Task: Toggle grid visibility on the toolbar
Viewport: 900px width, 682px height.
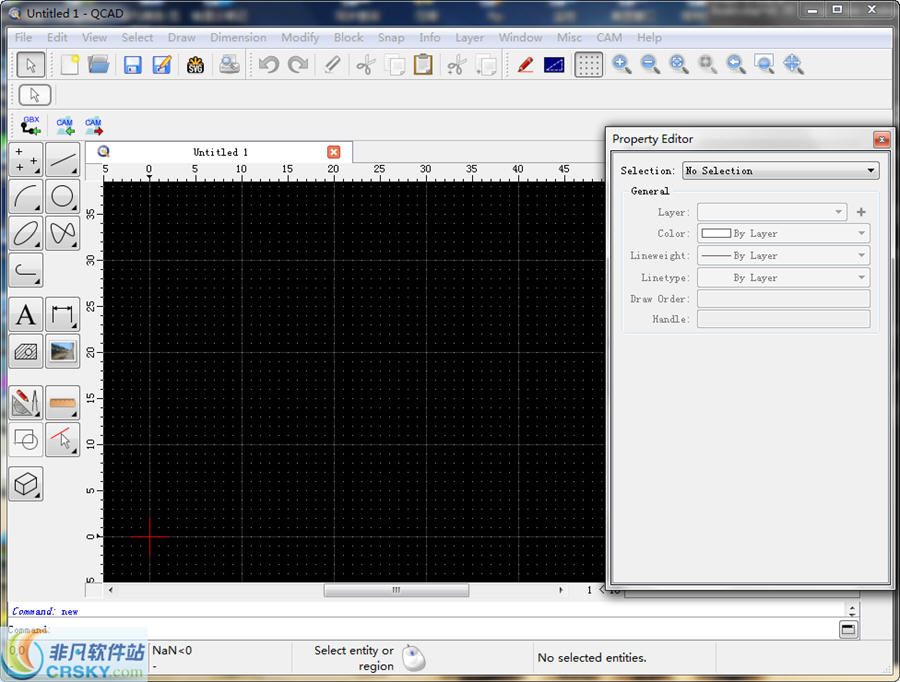Action: [x=588, y=63]
